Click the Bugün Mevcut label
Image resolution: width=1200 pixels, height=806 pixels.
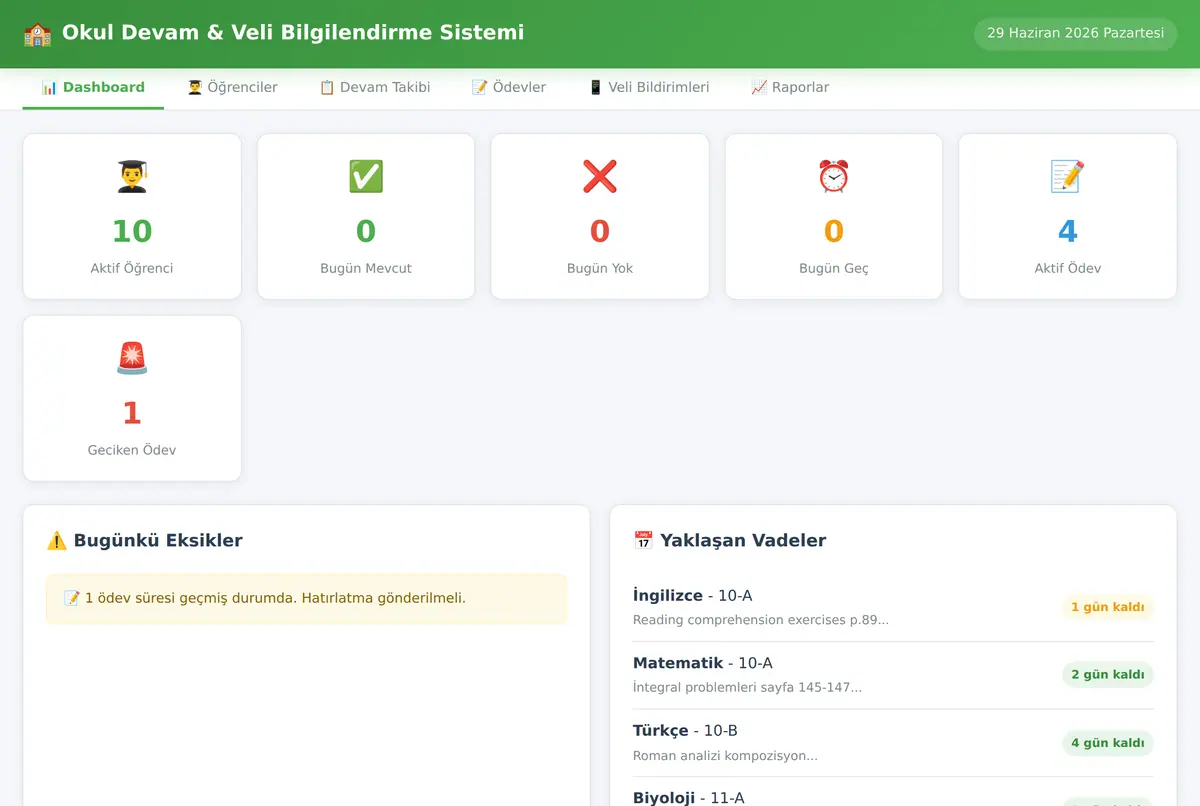tap(366, 268)
